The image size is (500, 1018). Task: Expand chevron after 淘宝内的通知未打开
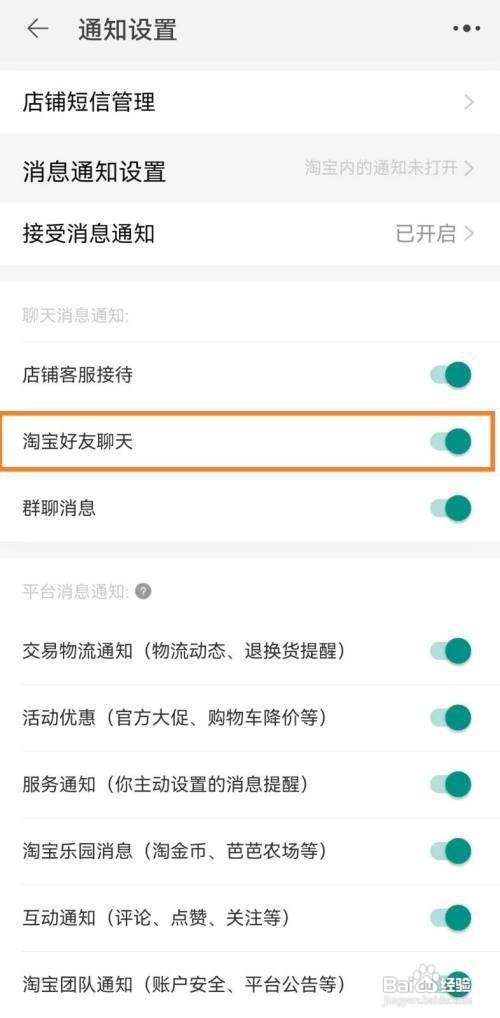point(469,168)
